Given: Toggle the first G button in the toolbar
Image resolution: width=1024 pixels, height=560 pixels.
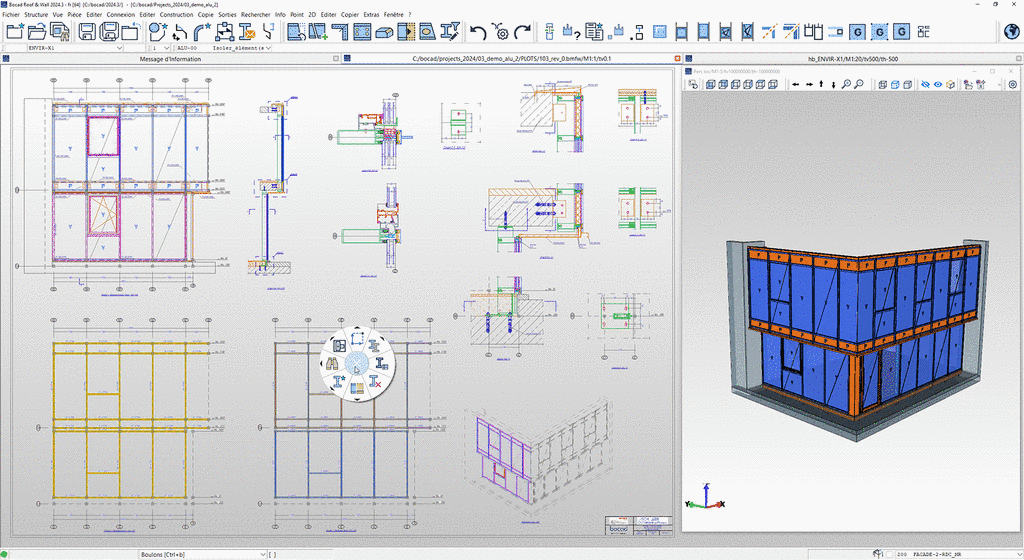Looking at the screenshot, I should tap(857, 32).
